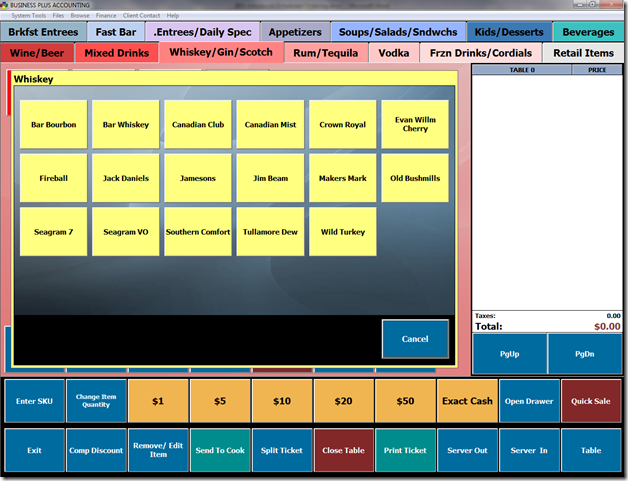Open the Help menu

[173, 16]
